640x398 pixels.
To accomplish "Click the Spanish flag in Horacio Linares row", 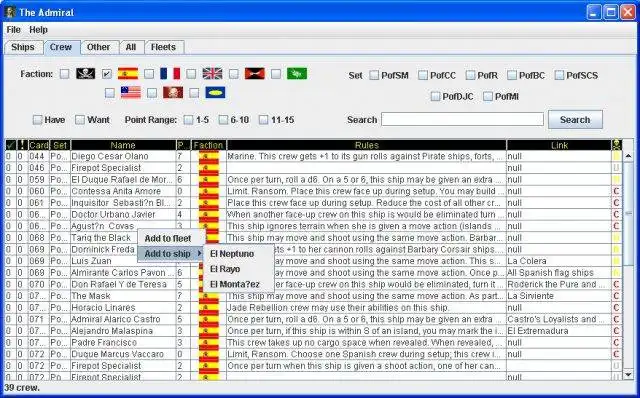I will click(208, 308).
